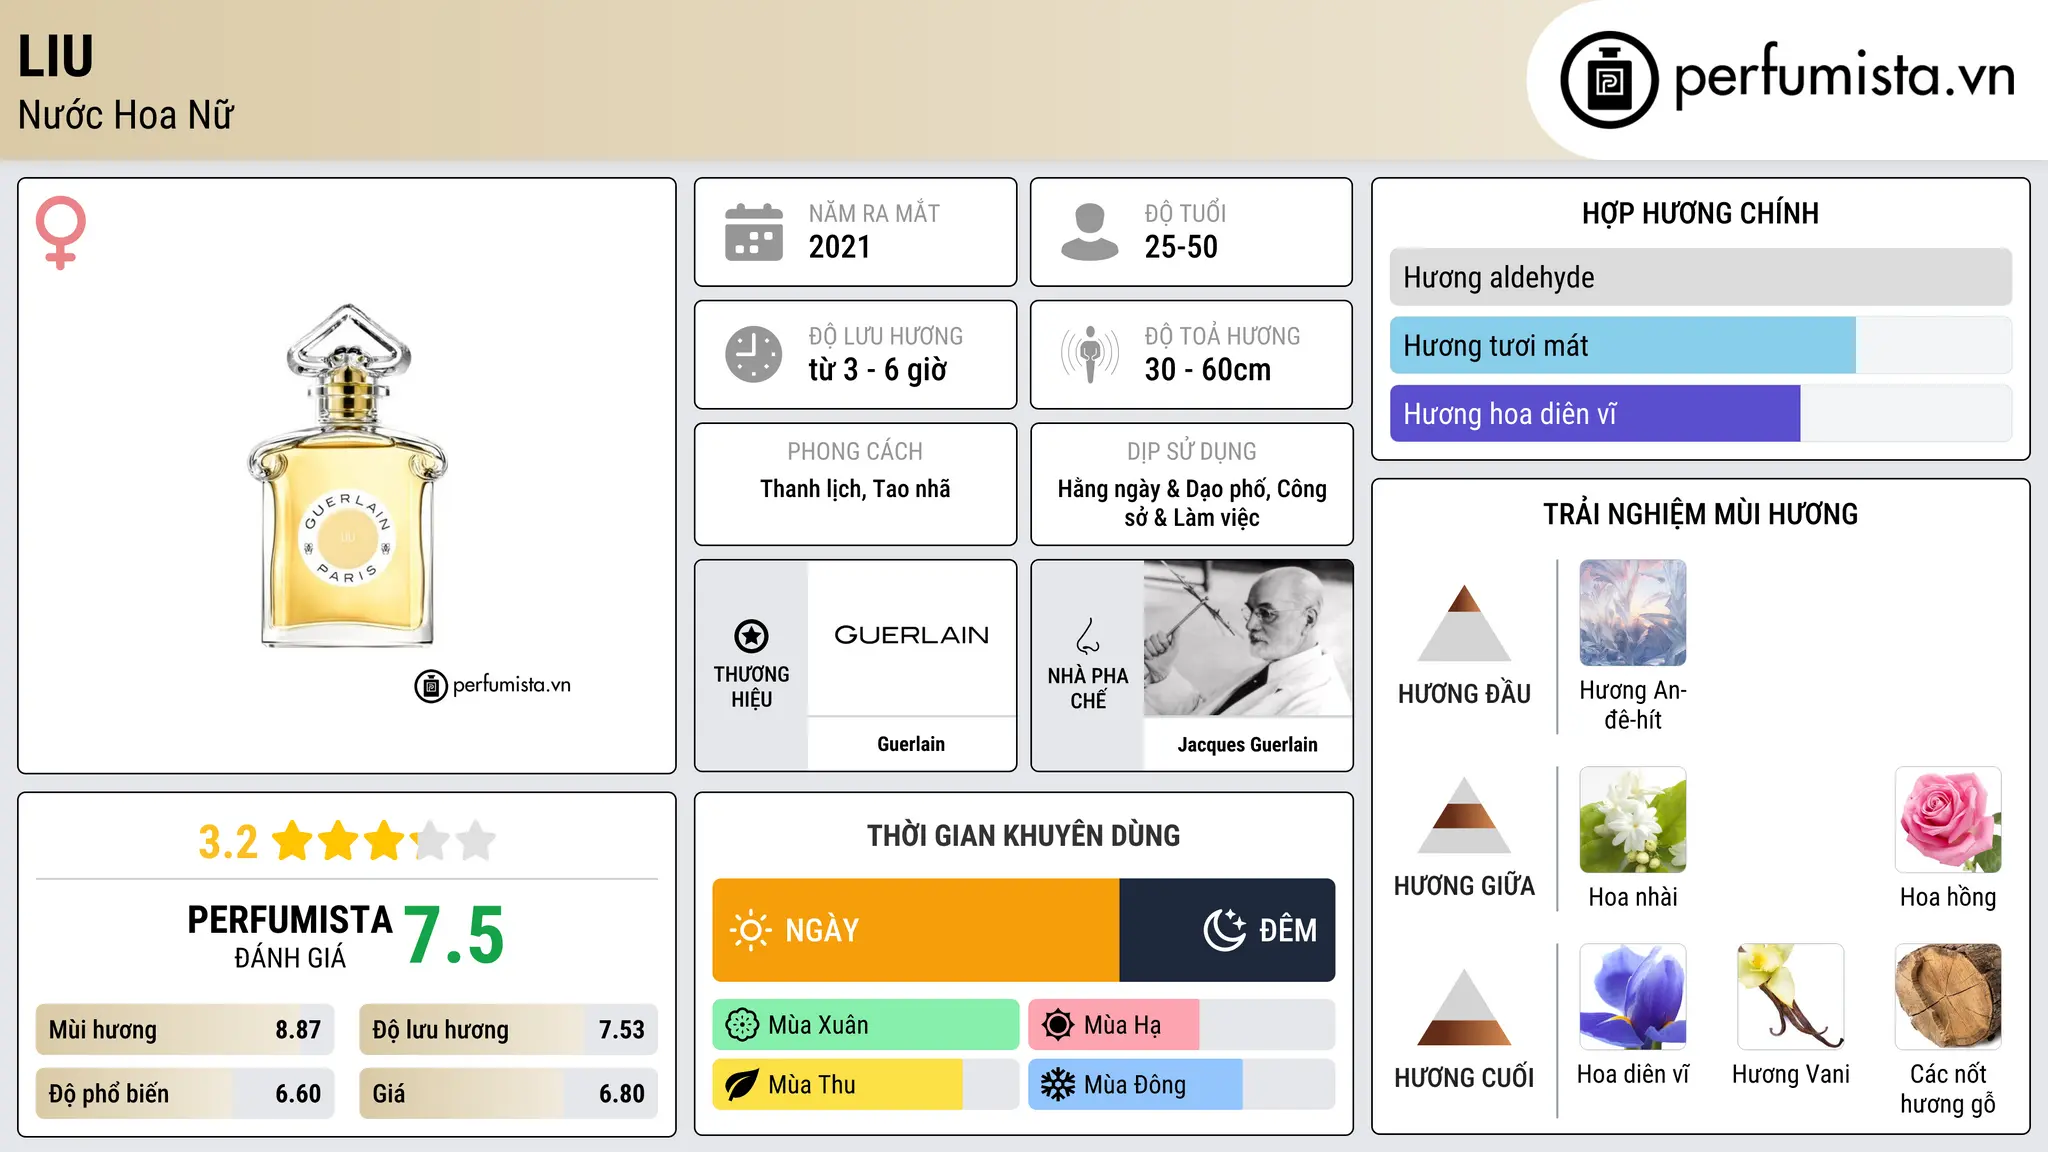Open the Hoa diên vĩ iris note image
Screen dimensions: 2048x1152
point(1633,997)
